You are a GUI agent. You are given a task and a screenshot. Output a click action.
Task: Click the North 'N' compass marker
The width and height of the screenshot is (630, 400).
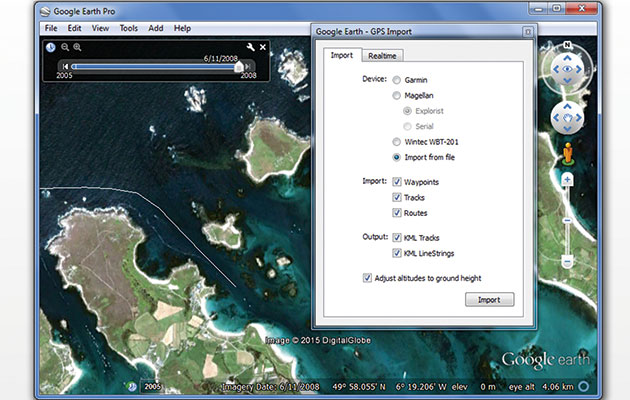coord(567,45)
